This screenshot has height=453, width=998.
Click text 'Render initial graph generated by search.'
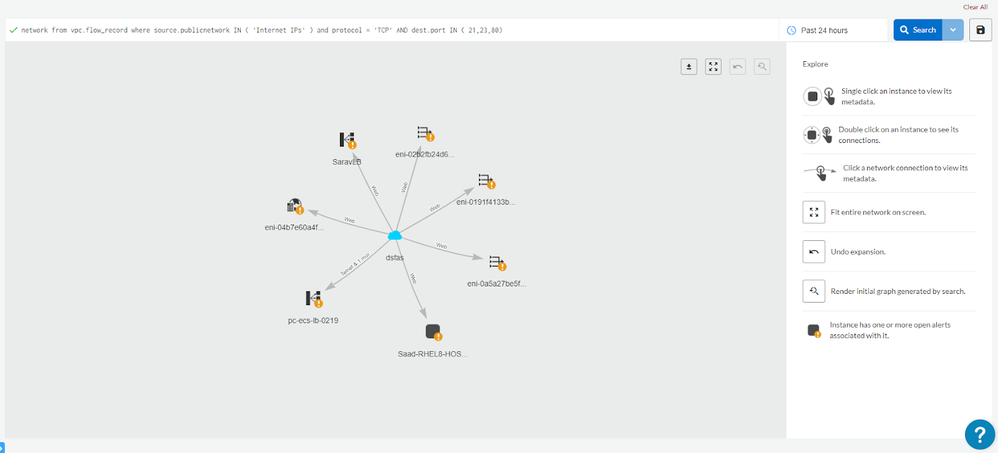898,291
